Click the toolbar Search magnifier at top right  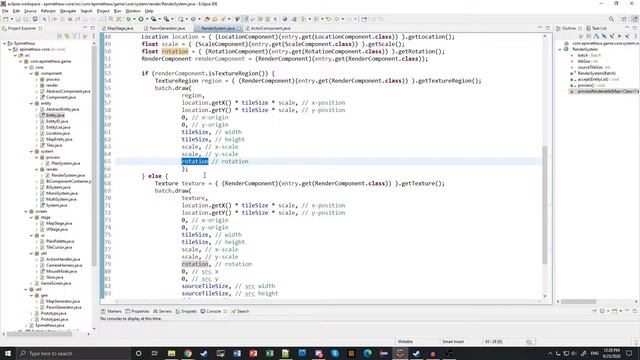click(x=611, y=19)
